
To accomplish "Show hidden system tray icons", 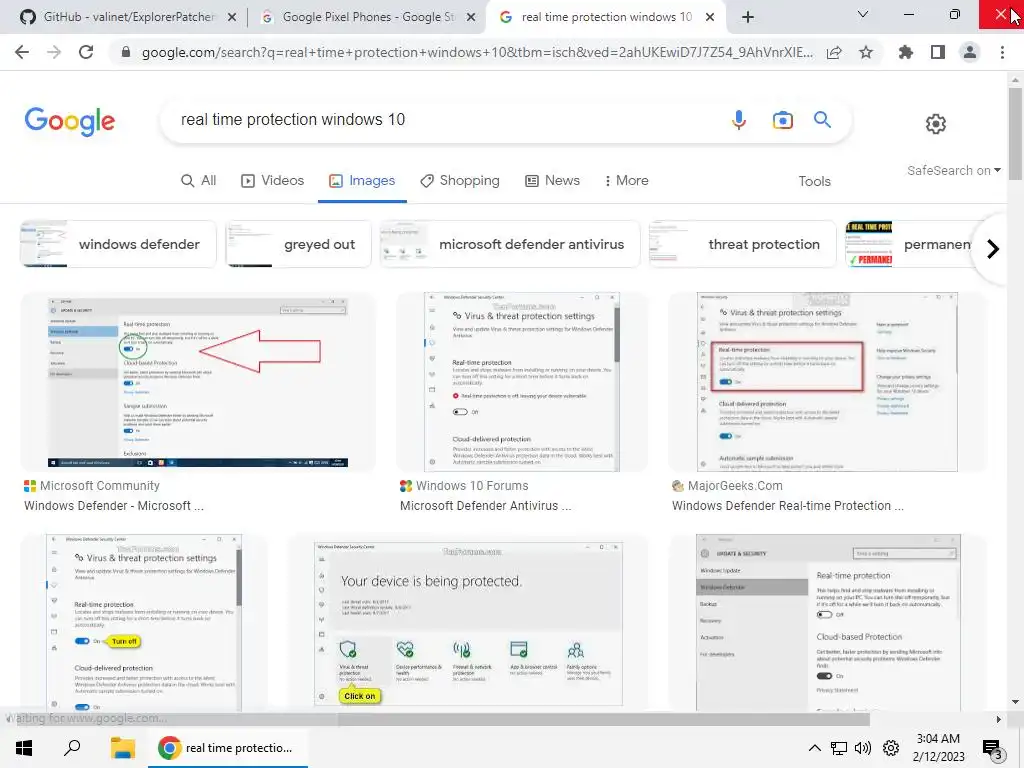I will 814,748.
